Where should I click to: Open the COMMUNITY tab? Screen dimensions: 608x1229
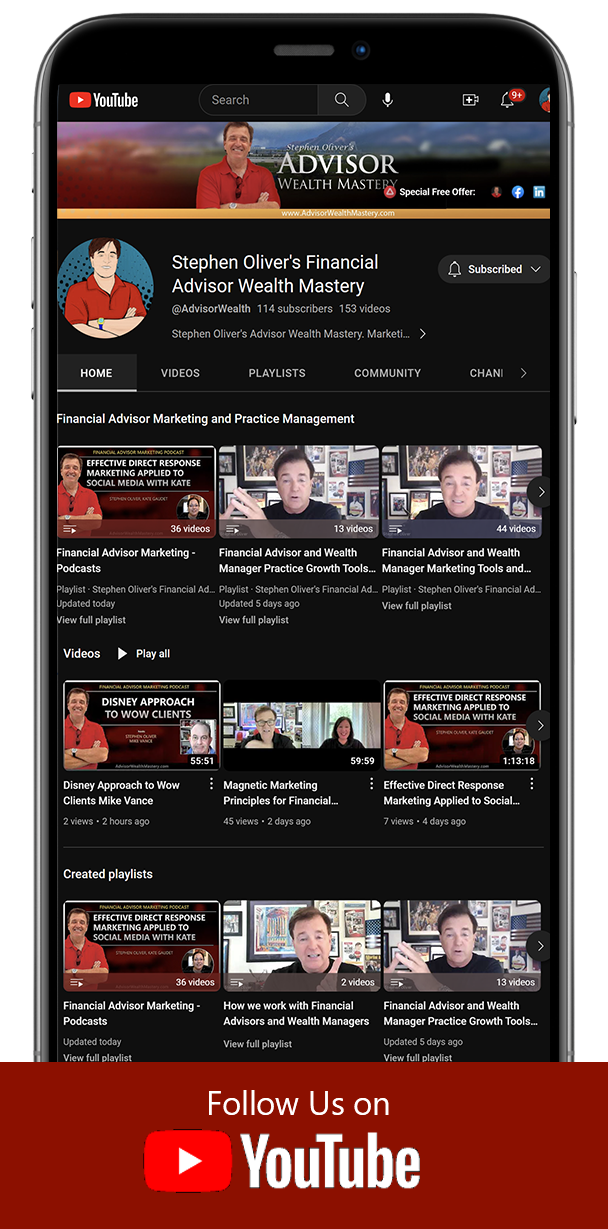[387, 373]
